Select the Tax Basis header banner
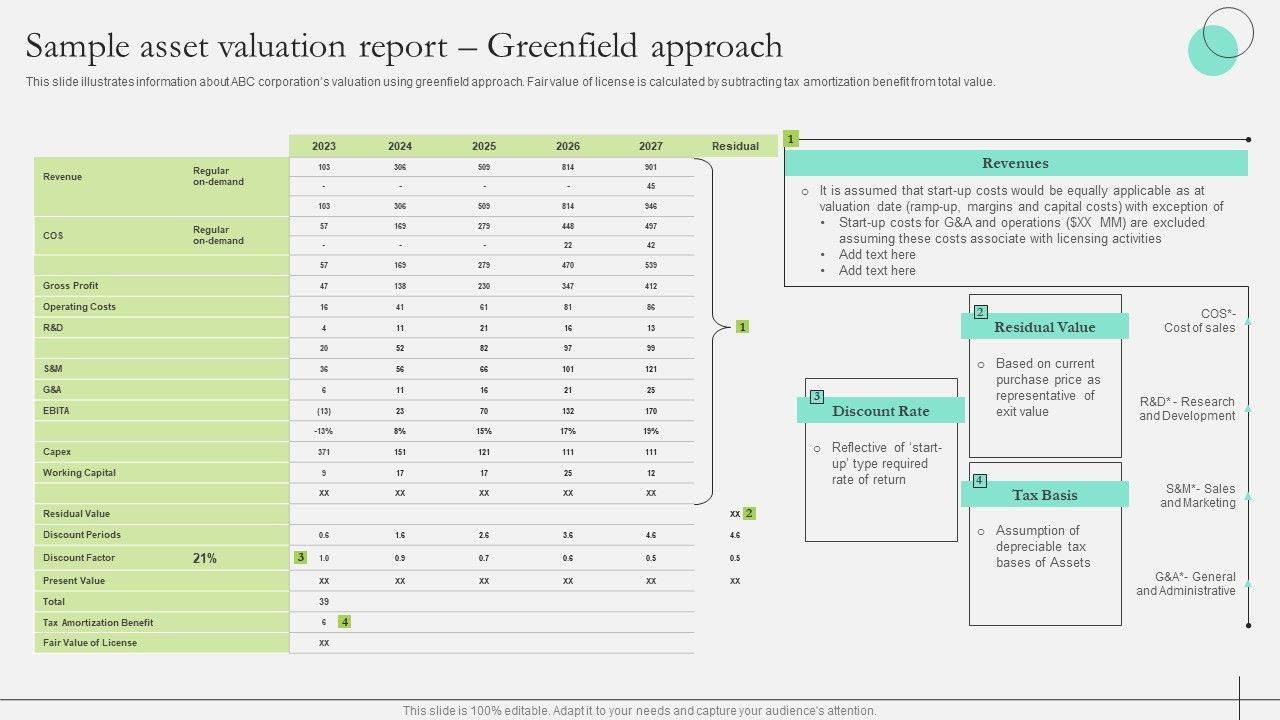This screenshot has height=720, width=1280. (x=1045, y=495)
